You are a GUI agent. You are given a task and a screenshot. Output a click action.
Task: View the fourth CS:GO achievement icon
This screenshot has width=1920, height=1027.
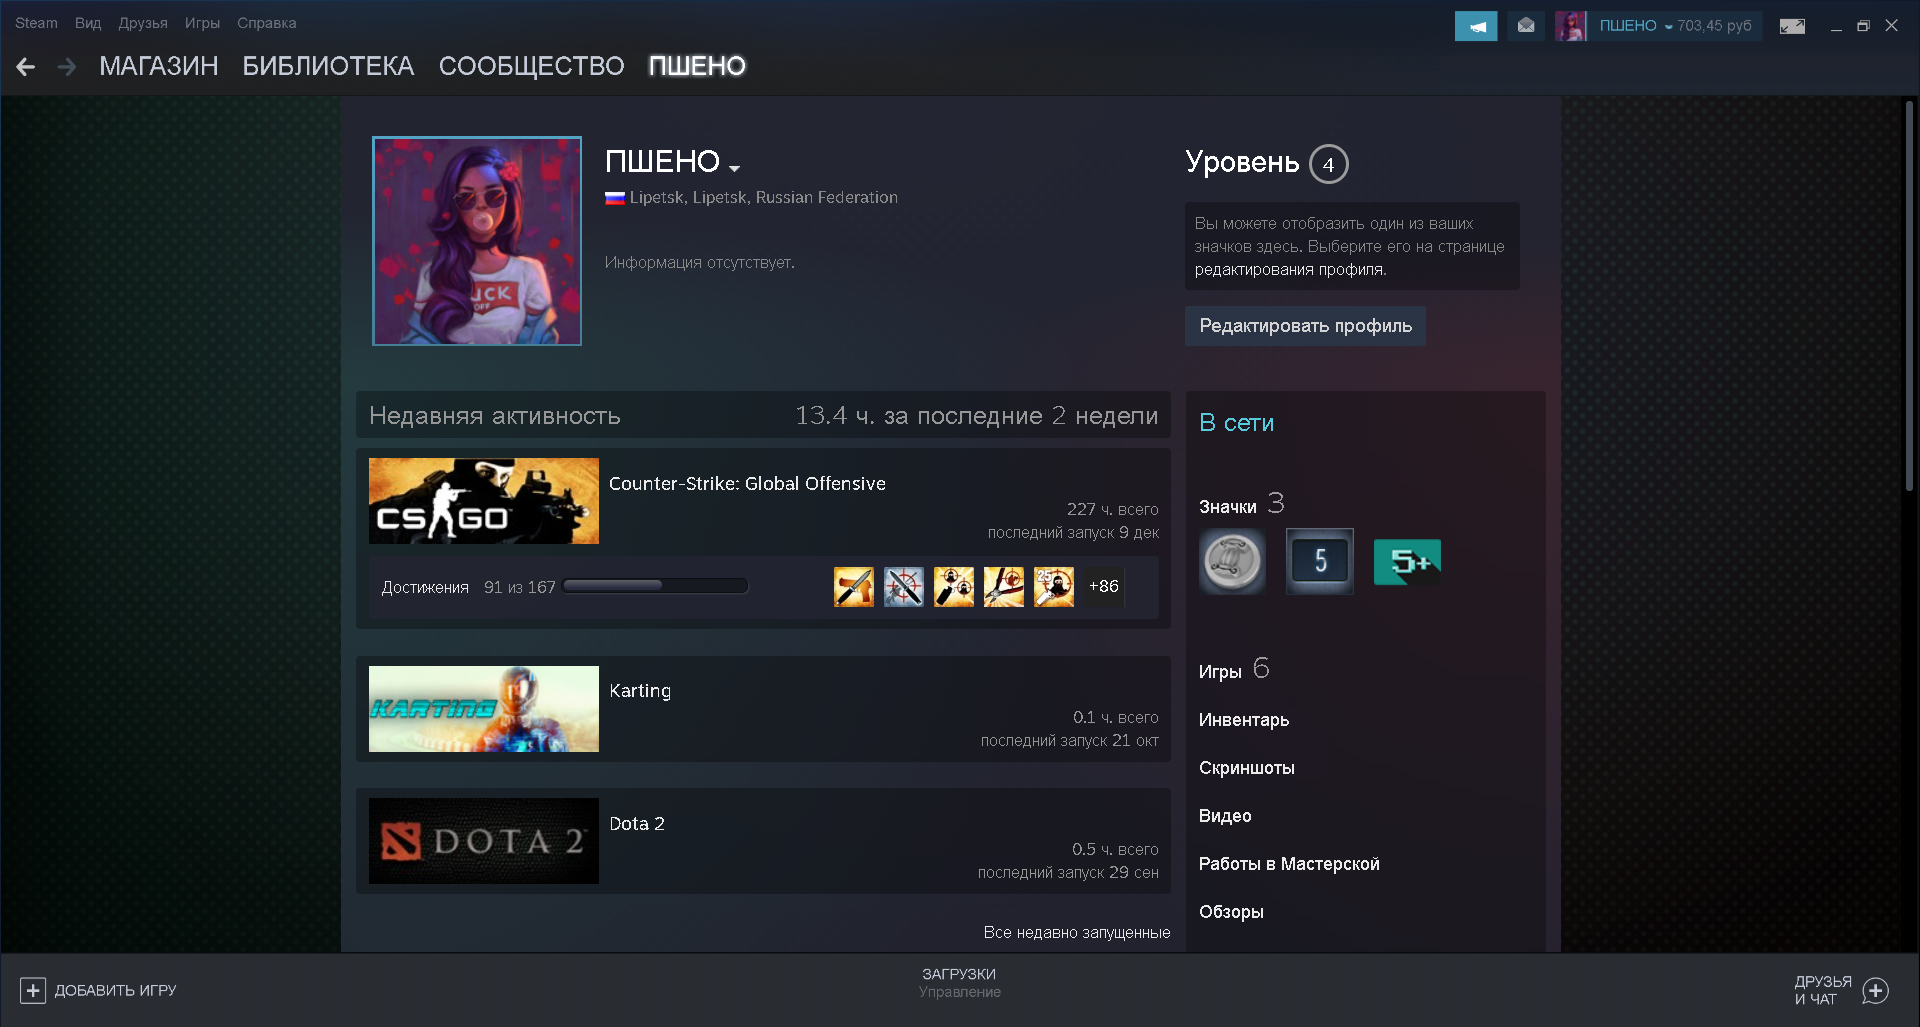click(1004, 587)
